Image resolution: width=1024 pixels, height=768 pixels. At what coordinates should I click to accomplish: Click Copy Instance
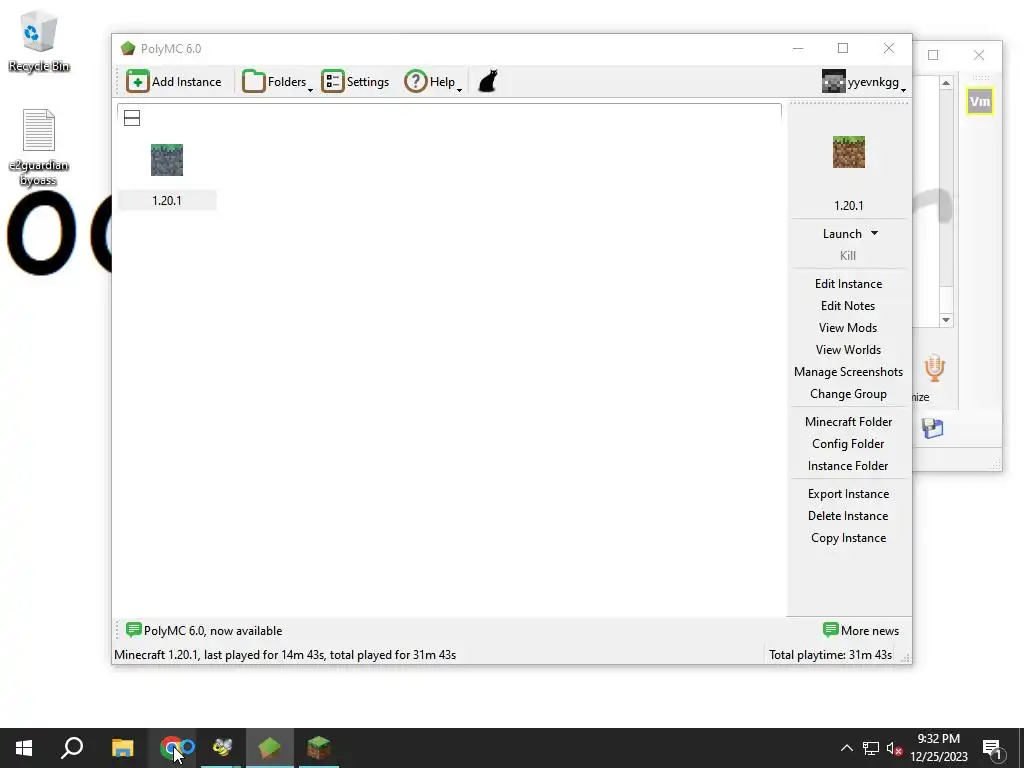[x=848, y=538]
